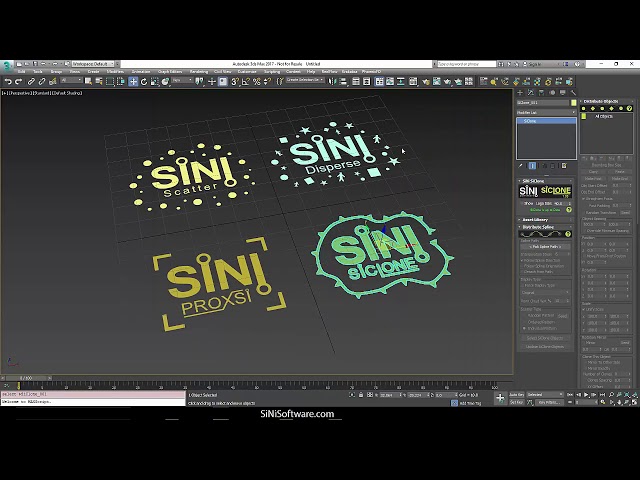Toggle Detach from Path checkbox
The height and width of the screenshot is (480, 640).
pyautogui.click(x=522, y=271)
